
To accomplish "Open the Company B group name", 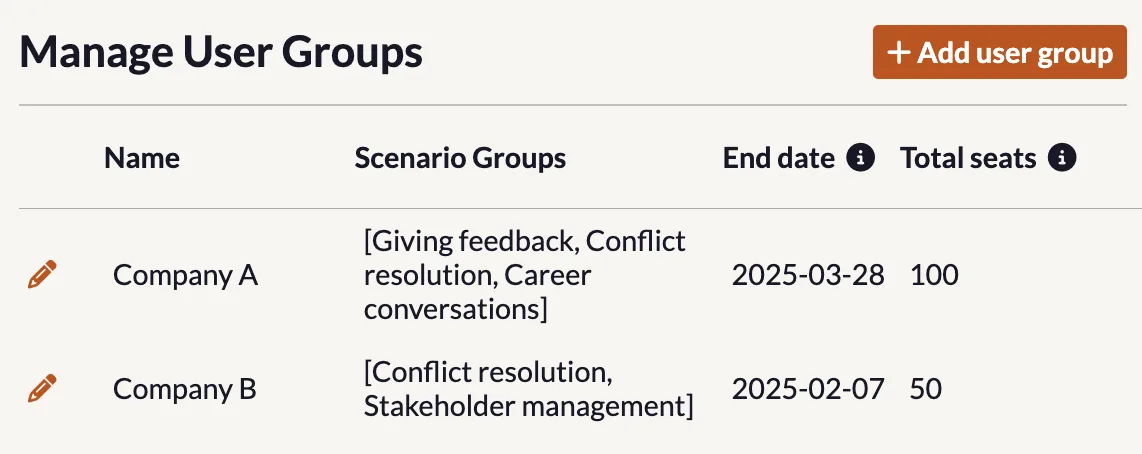I will tap(185, 389).
